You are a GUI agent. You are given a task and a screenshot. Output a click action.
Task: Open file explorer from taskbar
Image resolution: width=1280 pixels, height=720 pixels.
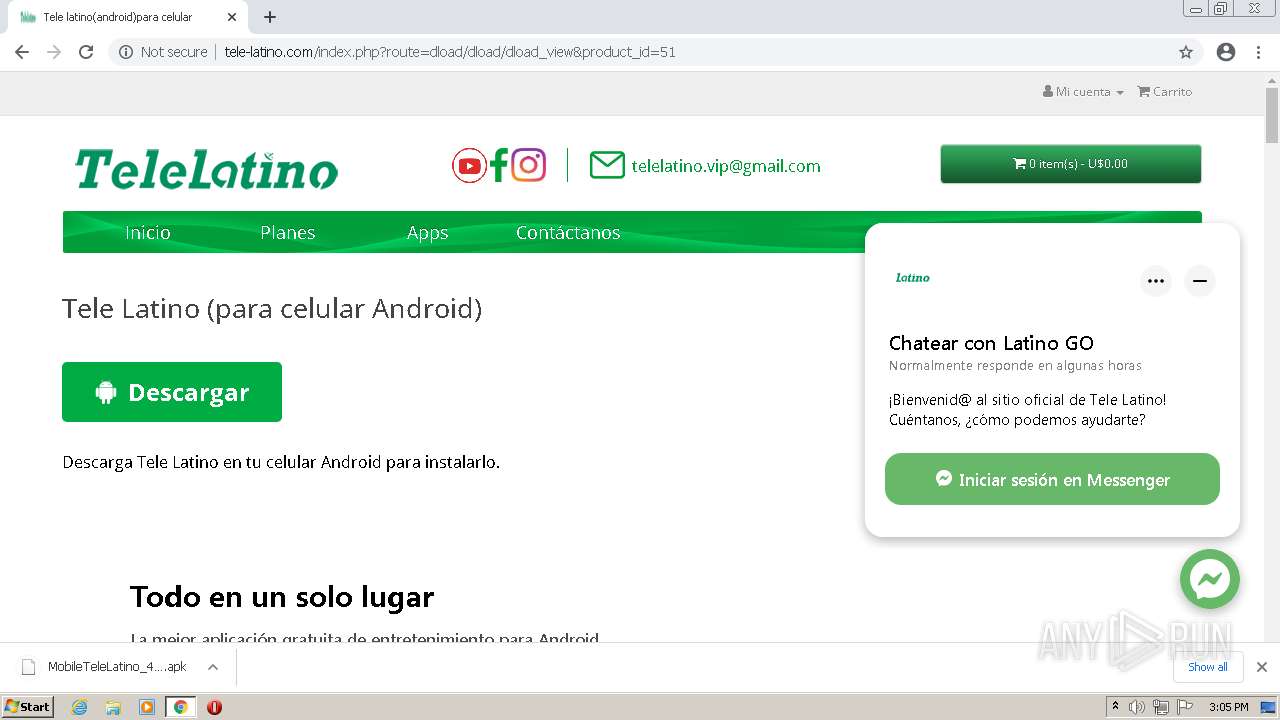(113, 707)
